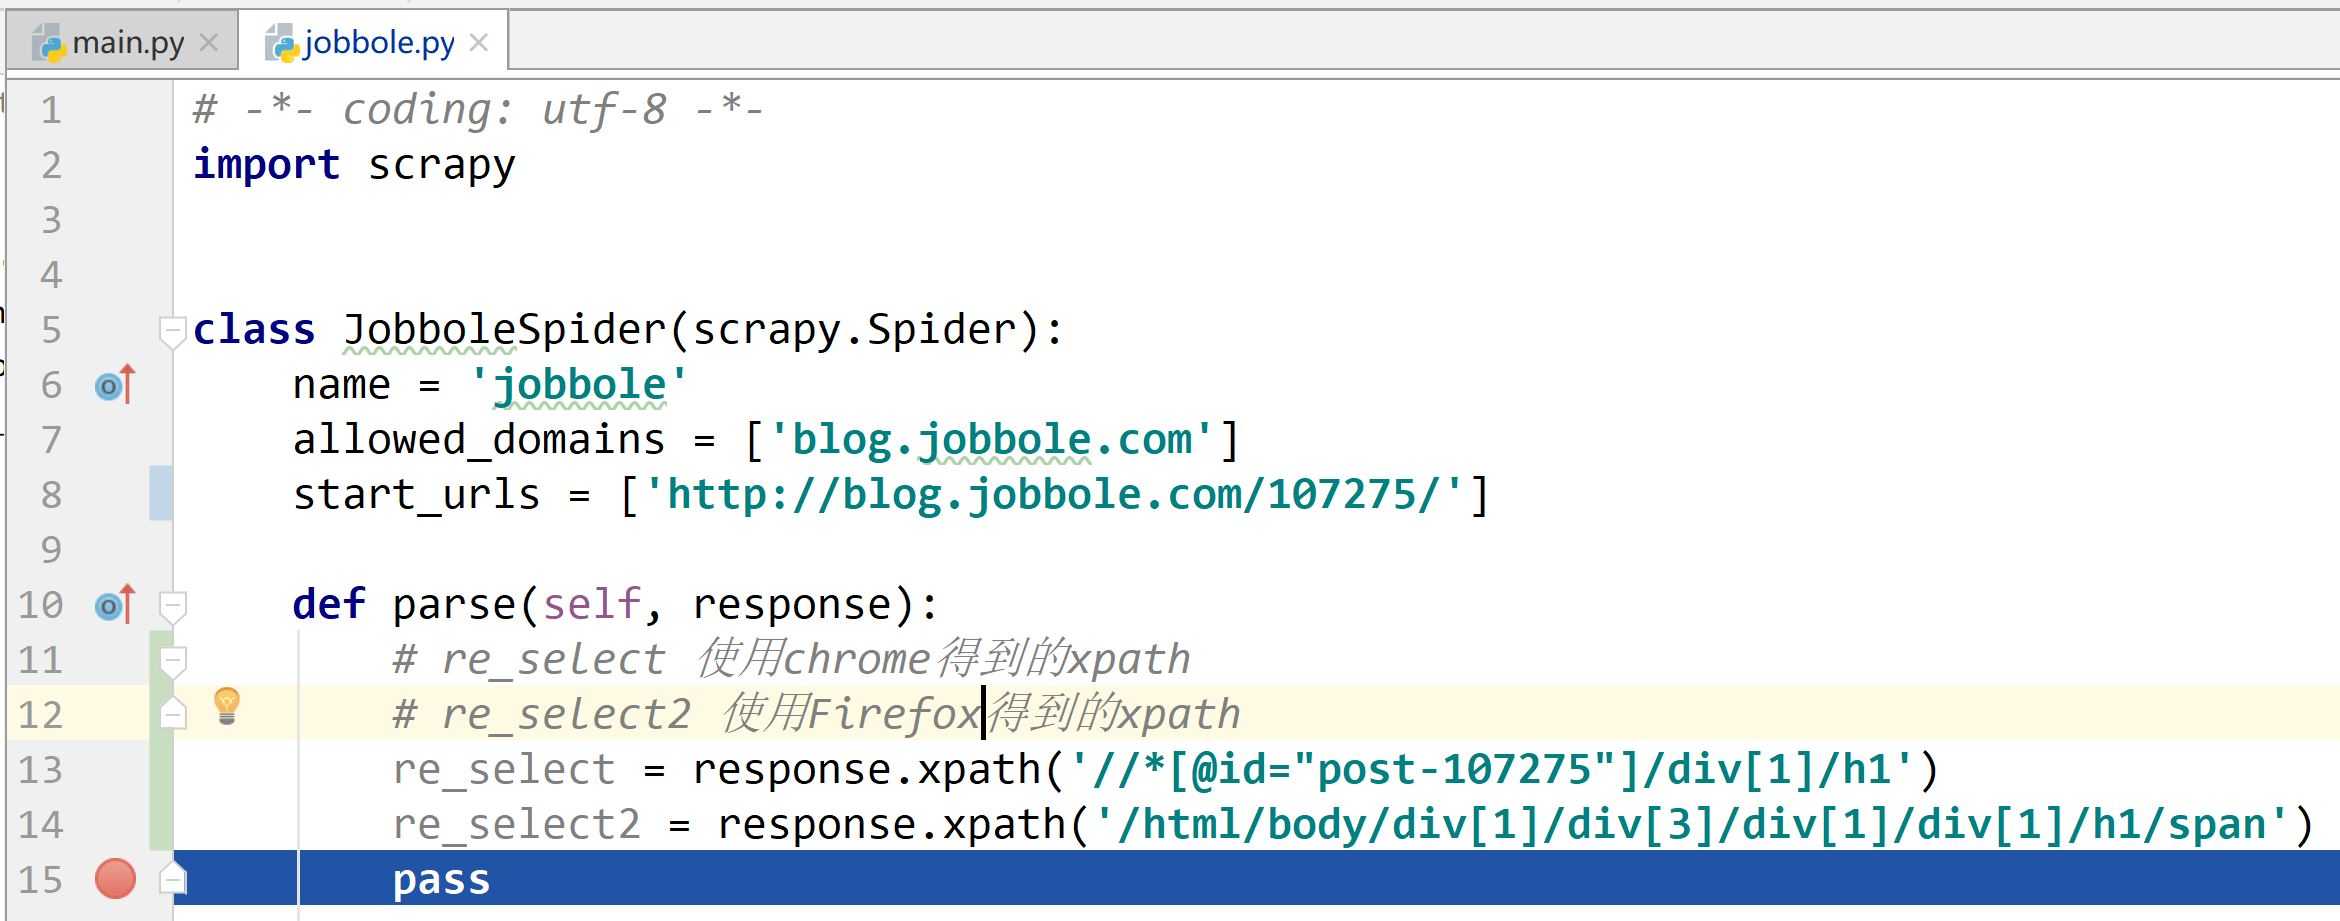Viewport: 2340px width, 921px height.
Task: Open the lightbulb quick-fix on line 12
Action: (x=227, y=706)
